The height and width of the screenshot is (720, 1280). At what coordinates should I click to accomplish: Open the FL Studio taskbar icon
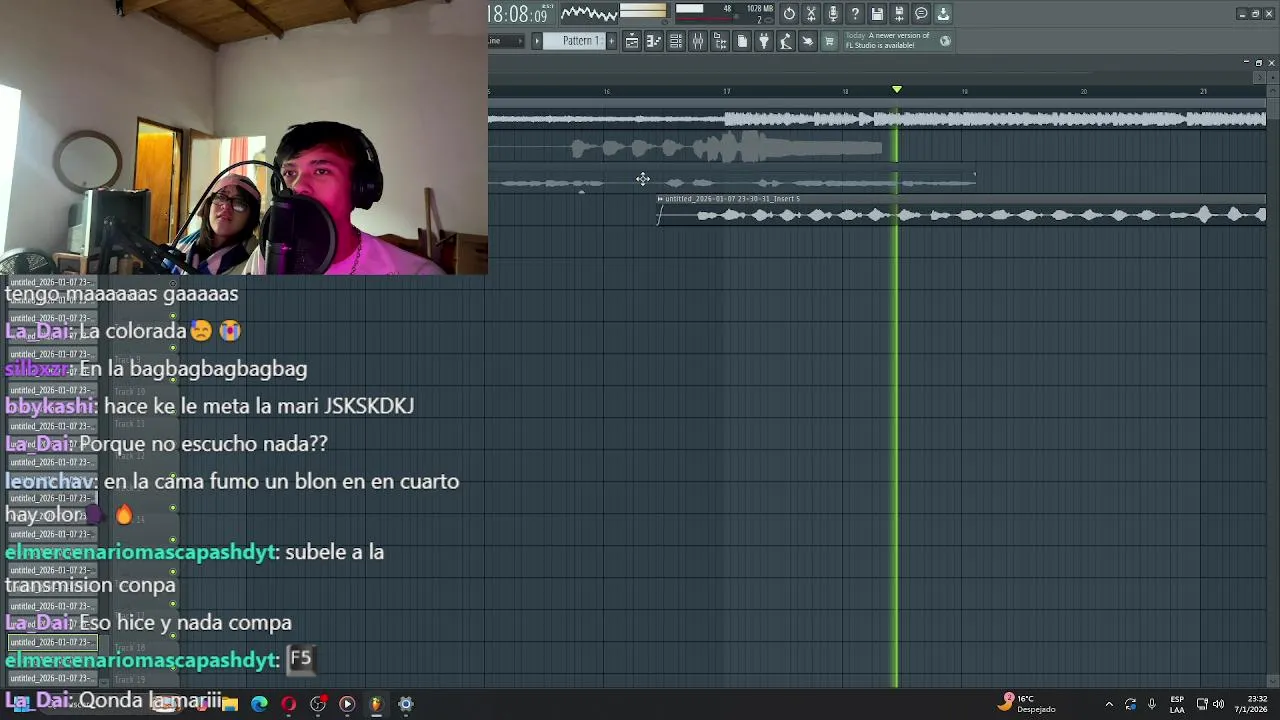tap(376, 704)
